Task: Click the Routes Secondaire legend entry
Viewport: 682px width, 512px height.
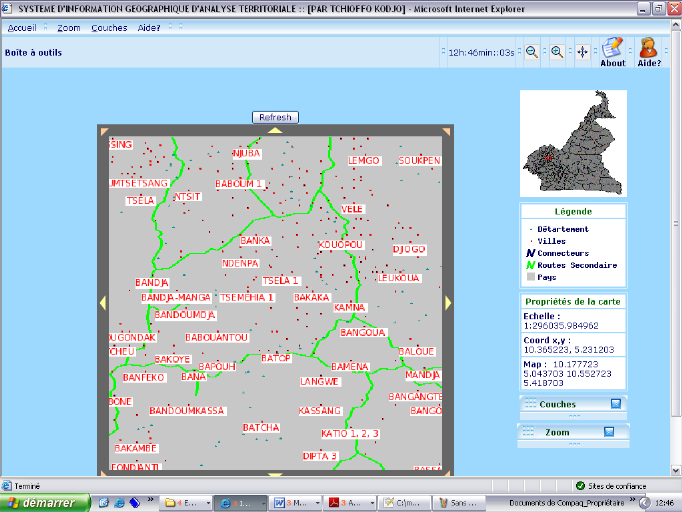Action: [576, 265]
